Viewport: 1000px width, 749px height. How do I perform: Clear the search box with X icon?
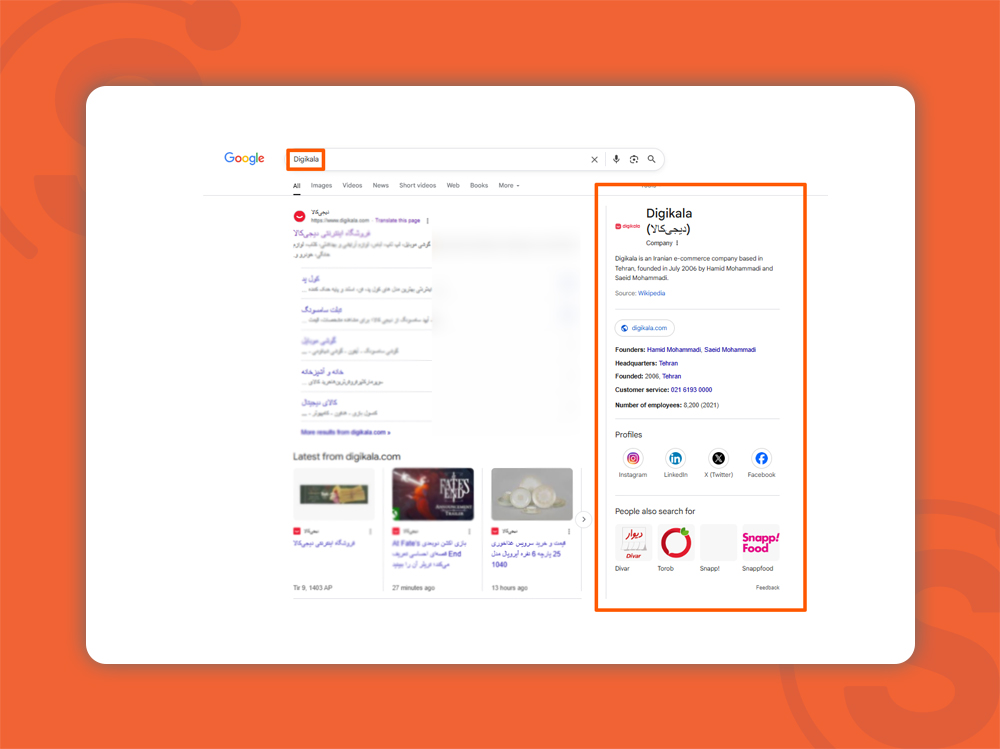[x=594, y=159]
